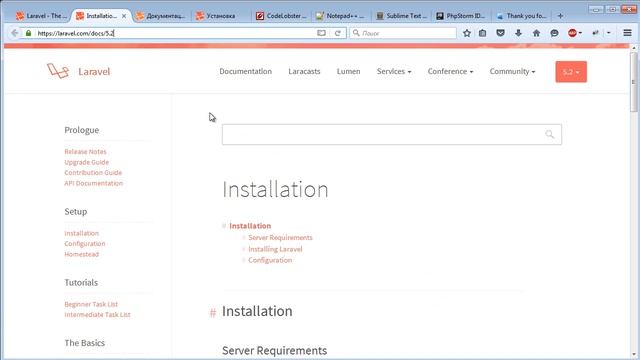Open sidebar Configuration link under Setup
The width and height of the screenshot is (640, 360).
84,244
